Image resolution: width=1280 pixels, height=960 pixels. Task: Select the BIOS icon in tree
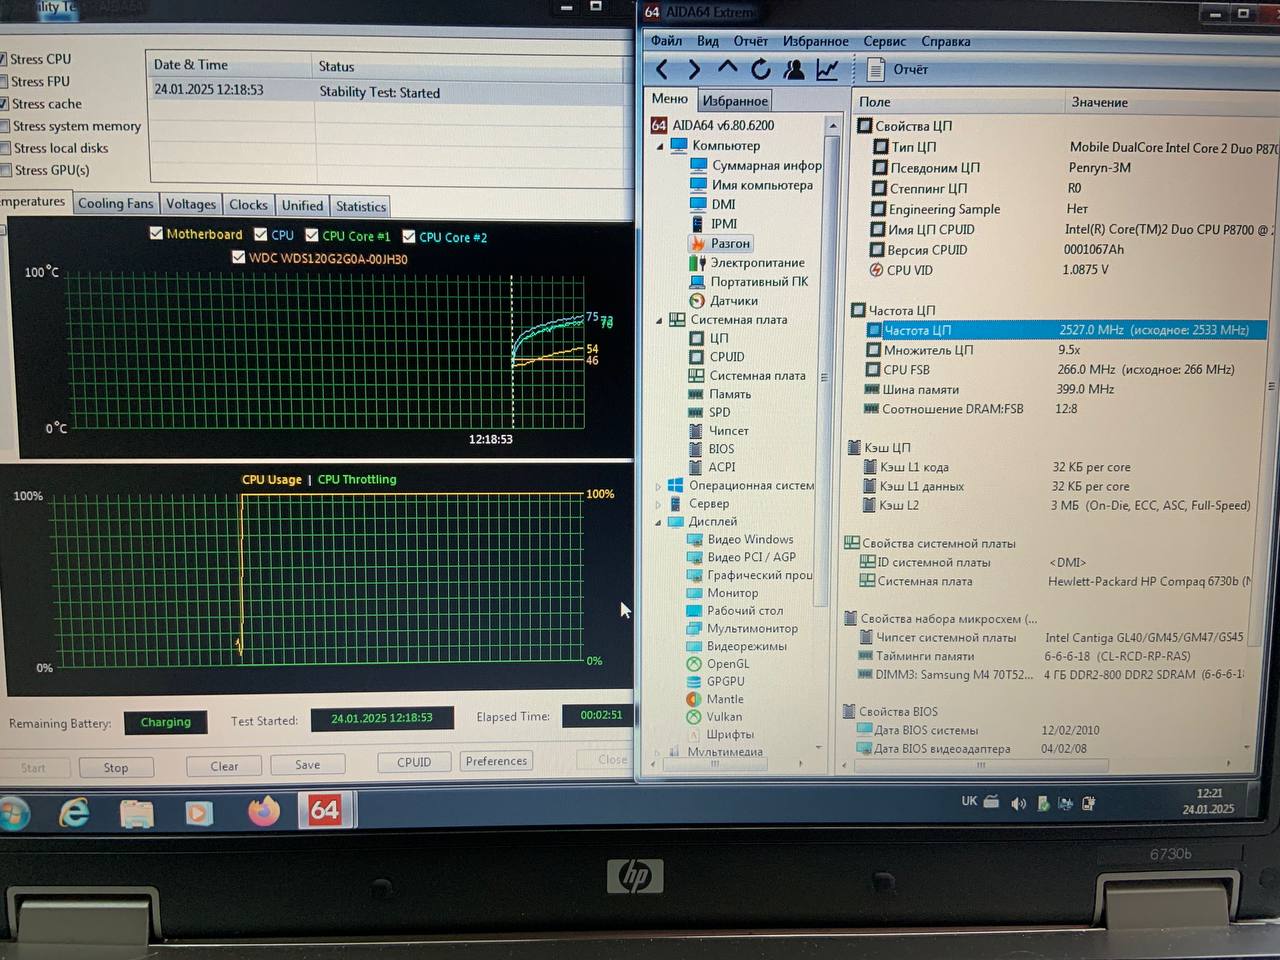696,449
